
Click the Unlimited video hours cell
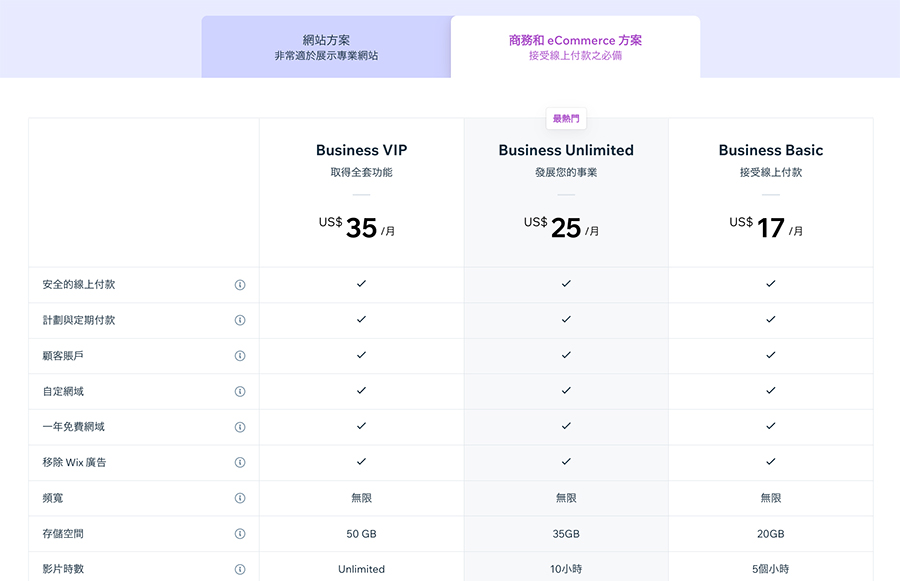click(361, 569)
